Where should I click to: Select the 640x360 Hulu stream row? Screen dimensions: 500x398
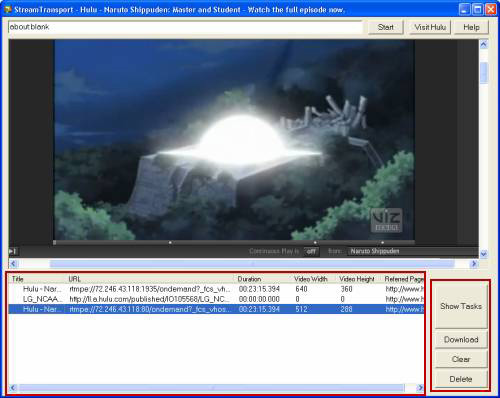[x=216, y=289]
